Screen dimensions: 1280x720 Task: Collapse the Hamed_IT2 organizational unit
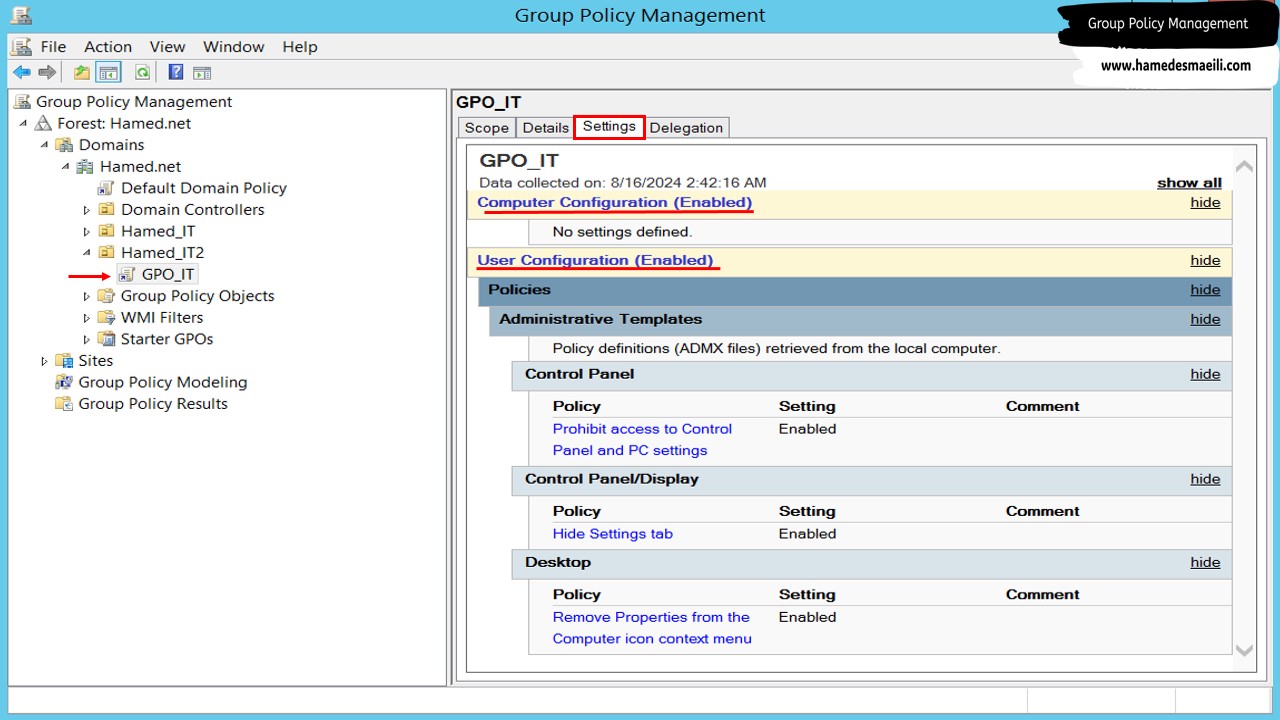(87, 252)
